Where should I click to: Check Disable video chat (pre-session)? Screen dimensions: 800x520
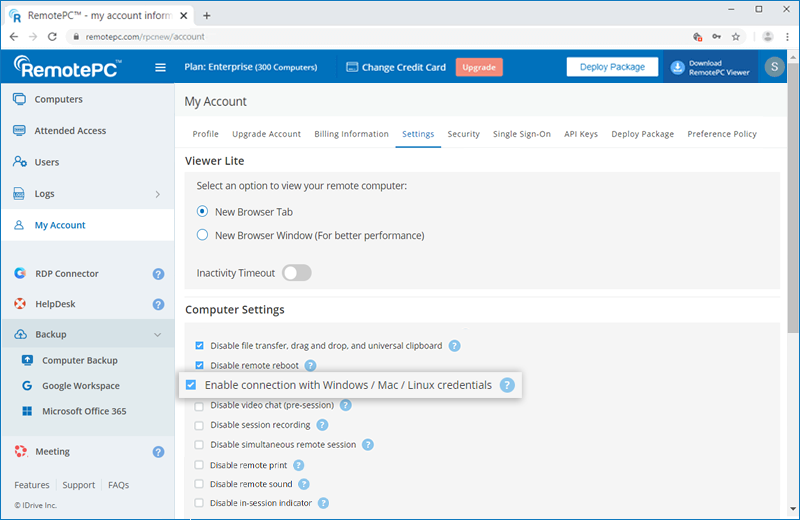[199, 406]
